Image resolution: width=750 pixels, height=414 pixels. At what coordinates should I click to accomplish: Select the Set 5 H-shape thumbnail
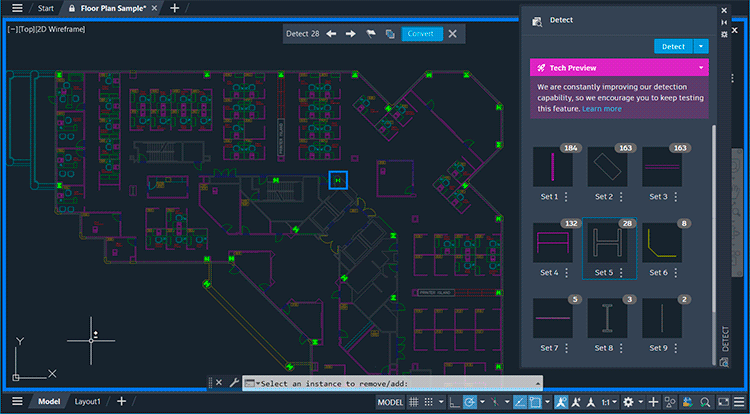point(607,242)
